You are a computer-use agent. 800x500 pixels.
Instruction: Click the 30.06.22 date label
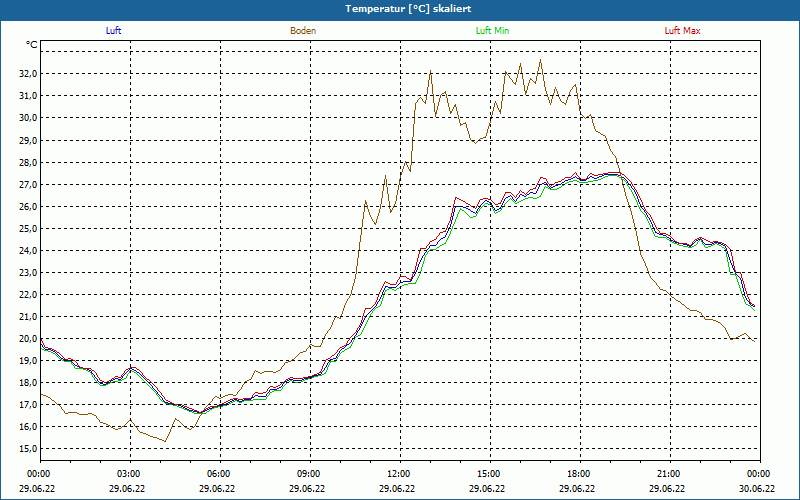coord(757,488)
